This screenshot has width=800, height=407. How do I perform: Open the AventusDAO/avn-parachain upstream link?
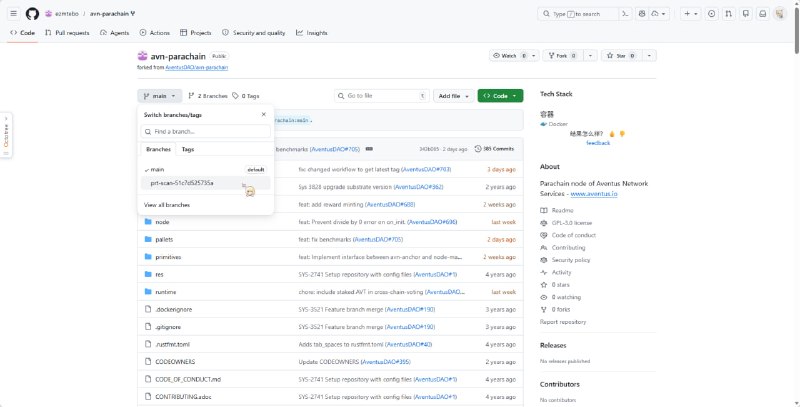click(x=196, y=67)
